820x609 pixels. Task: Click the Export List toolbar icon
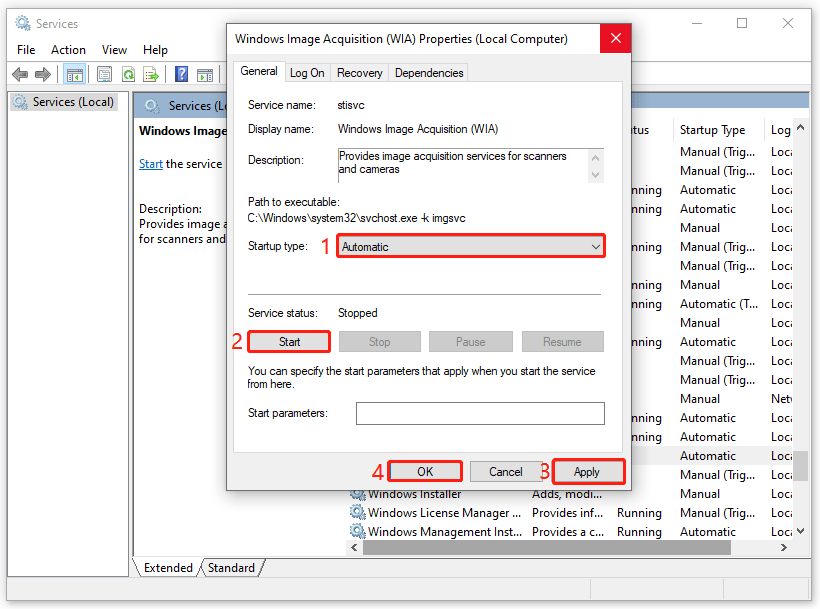151,74
